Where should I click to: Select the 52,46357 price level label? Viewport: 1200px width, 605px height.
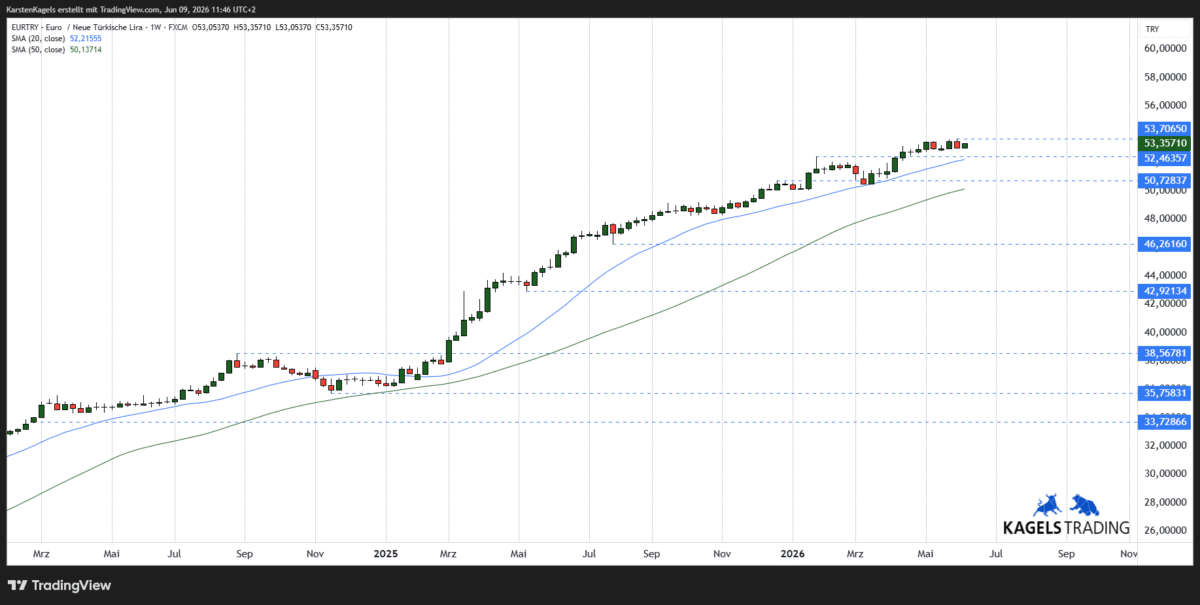pos(1165,158)
